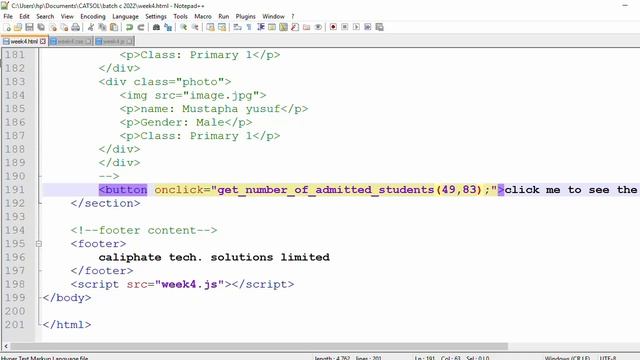640x360 pixels.
Task: Redo change with toolbar arrow
Action: tap(140, 27)
